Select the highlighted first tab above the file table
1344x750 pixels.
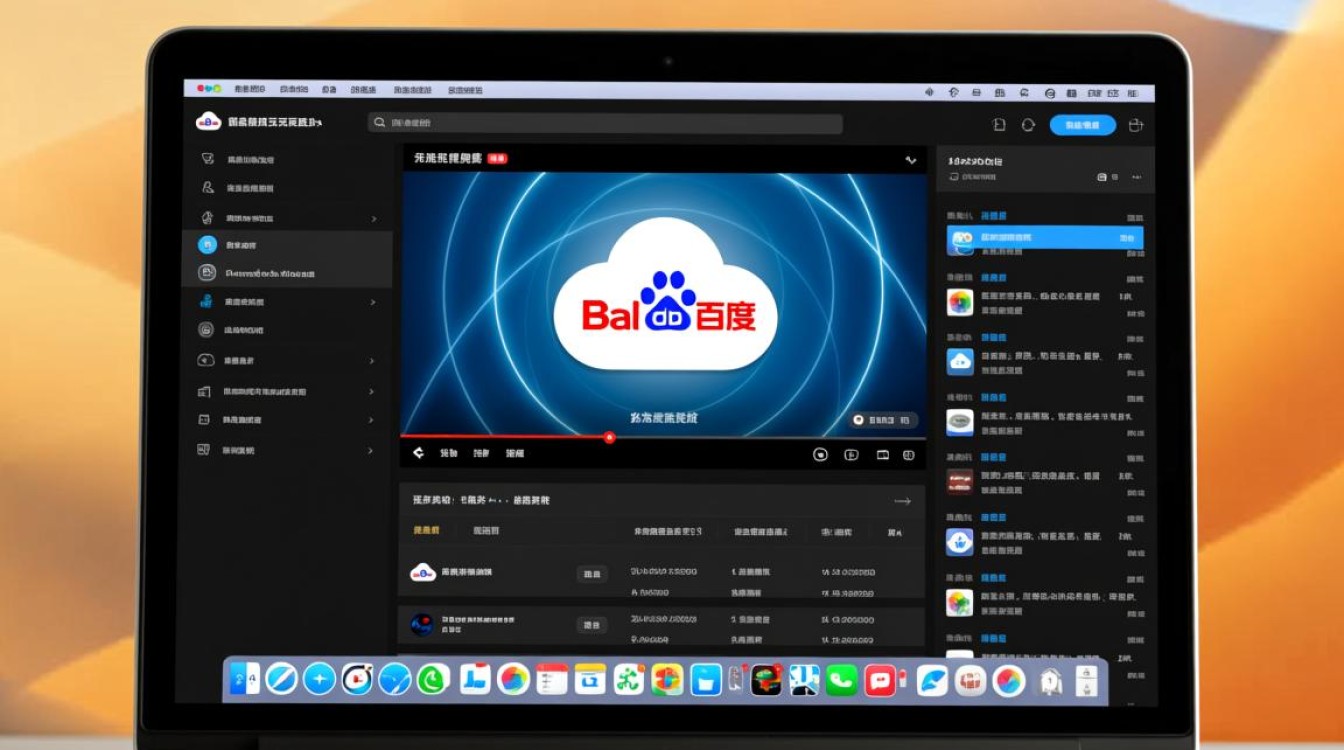(x=426, y=531)
